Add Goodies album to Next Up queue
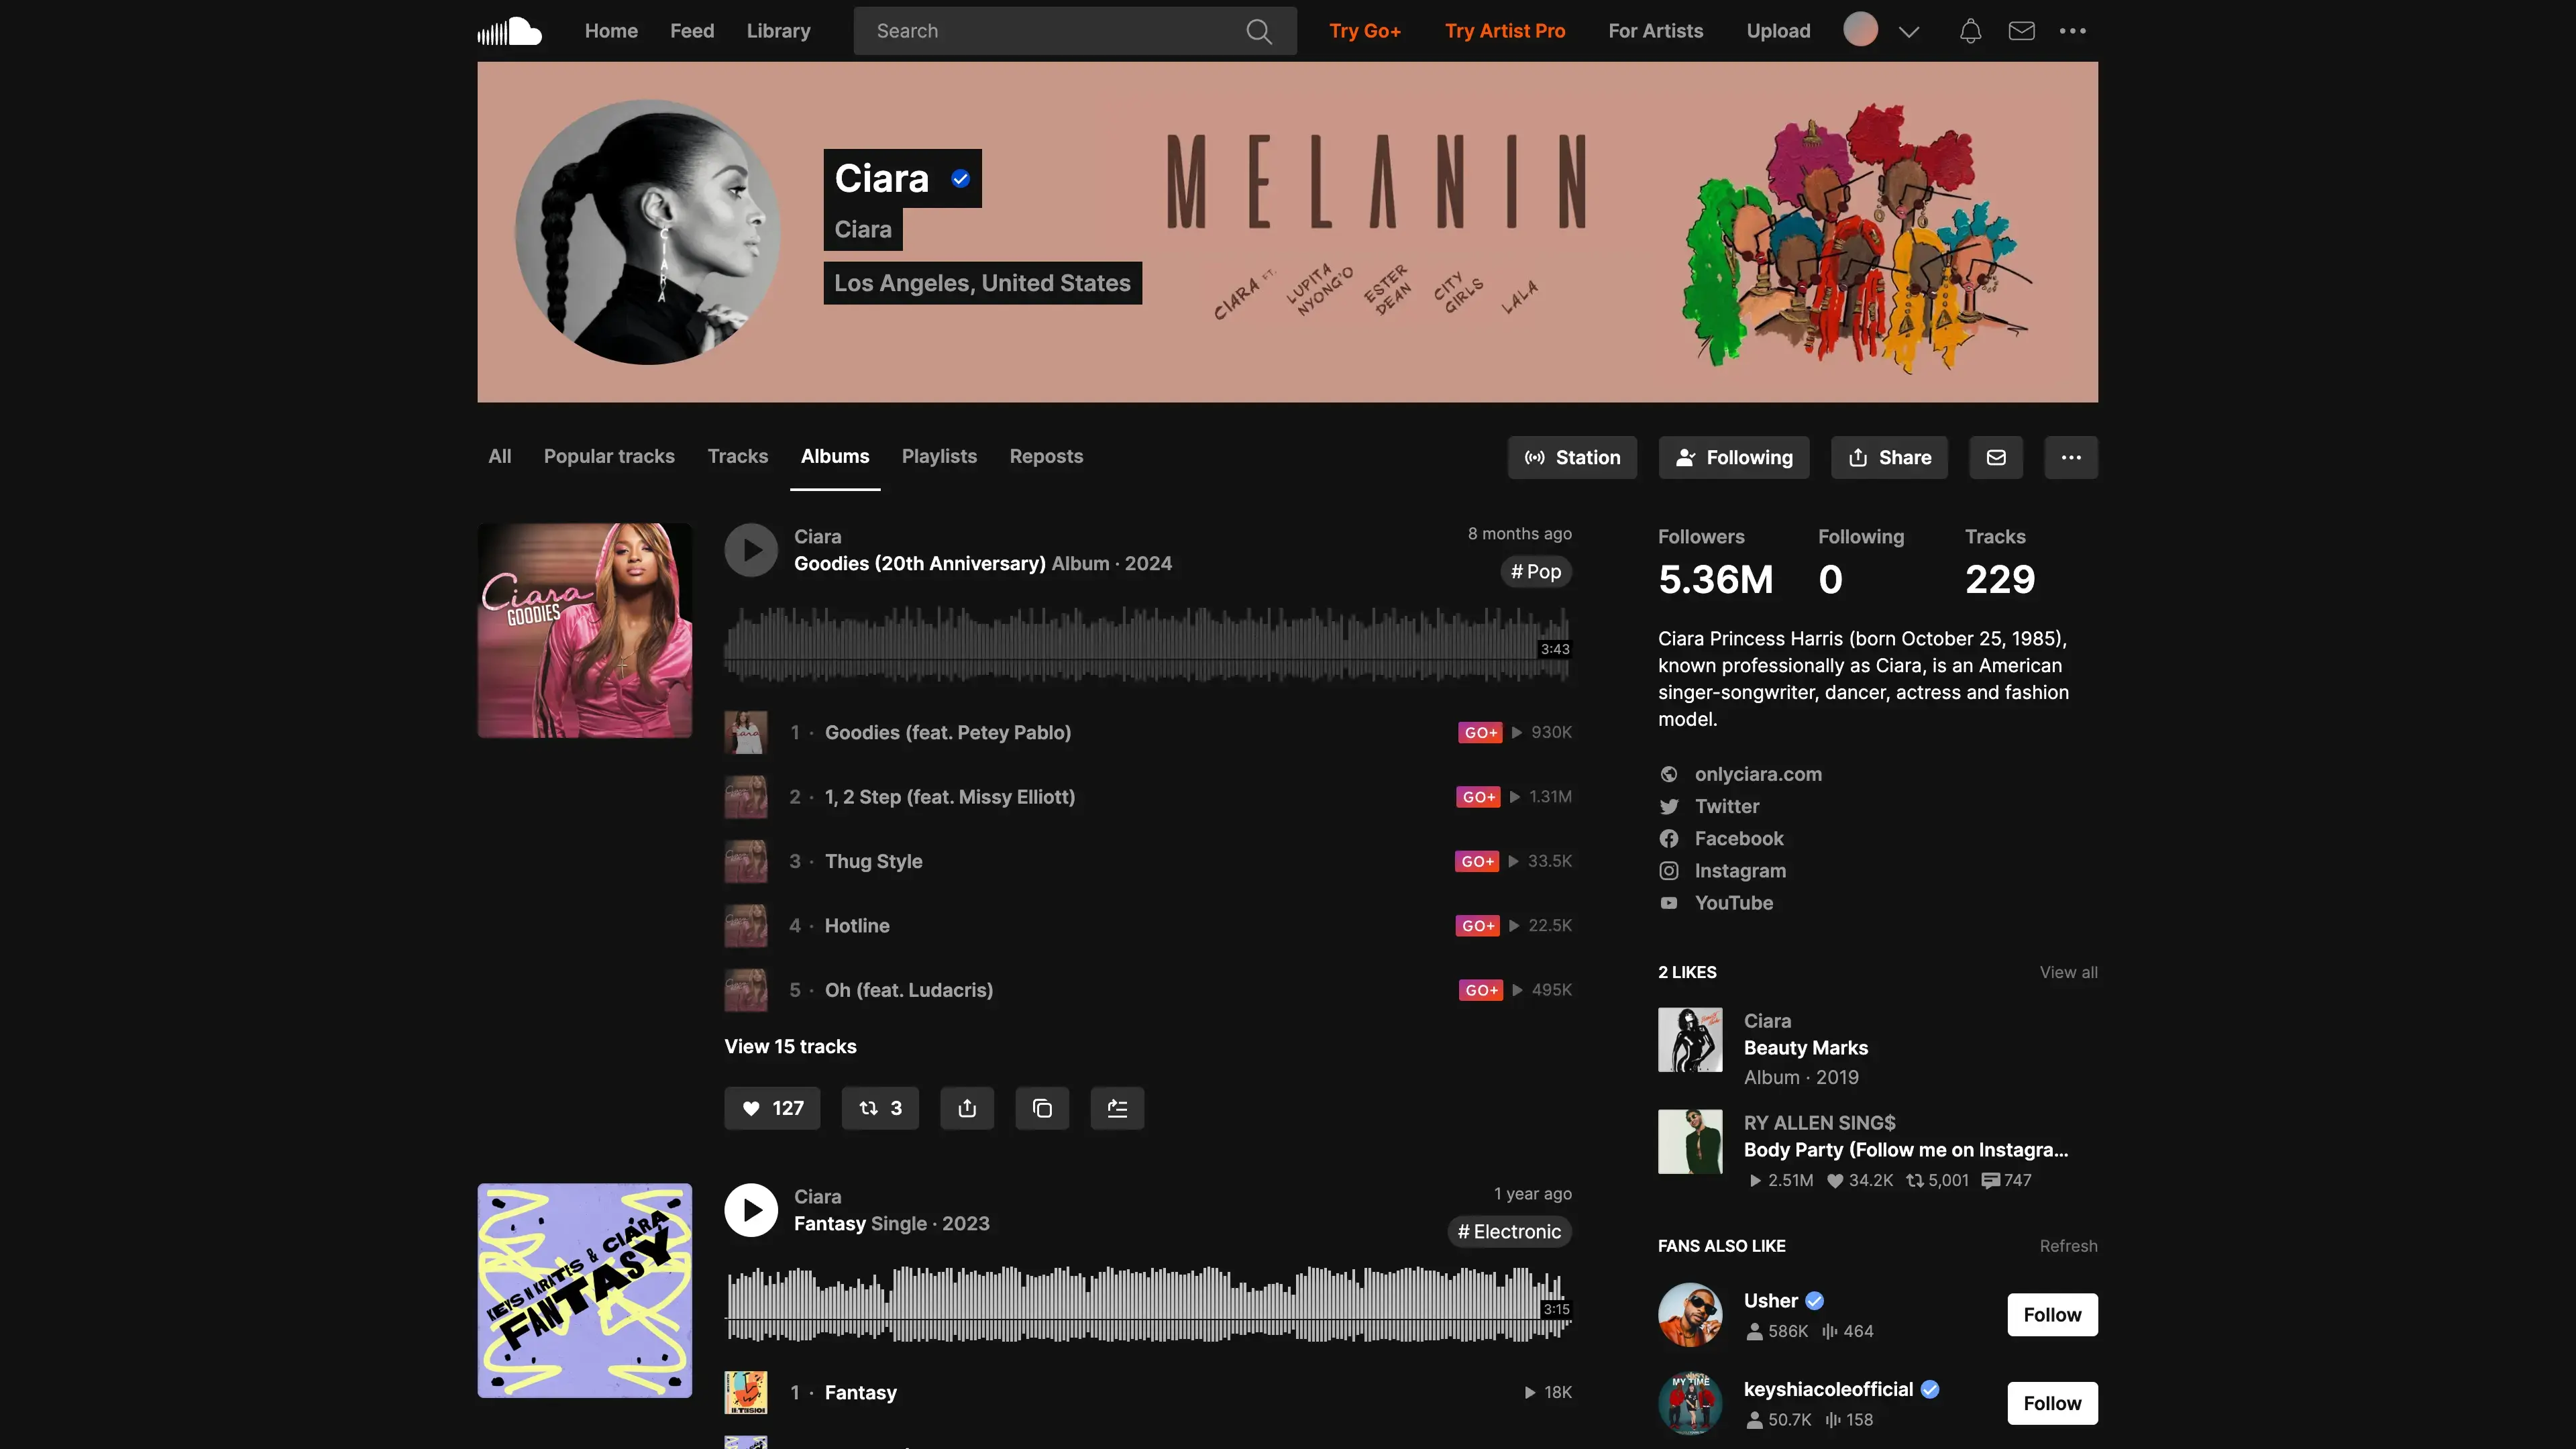The width and height of the screenshot is (2576, 1449). pos(1117,1108)
